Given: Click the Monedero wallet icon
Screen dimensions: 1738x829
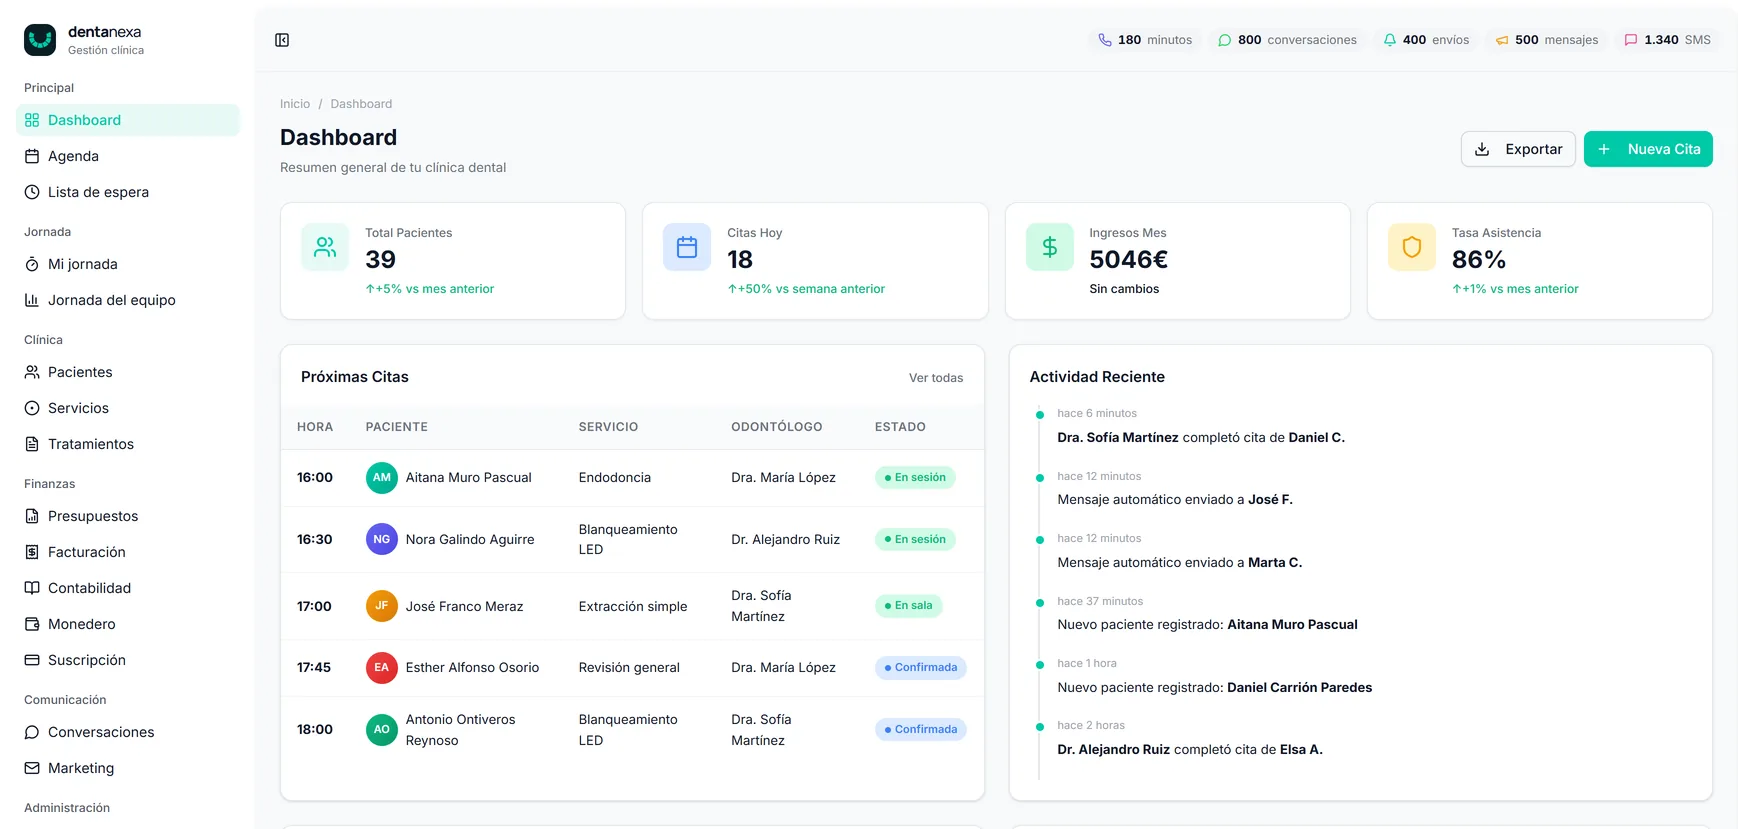Looking at the screenshot, I should pyautogui.click(x=32, y=624).
